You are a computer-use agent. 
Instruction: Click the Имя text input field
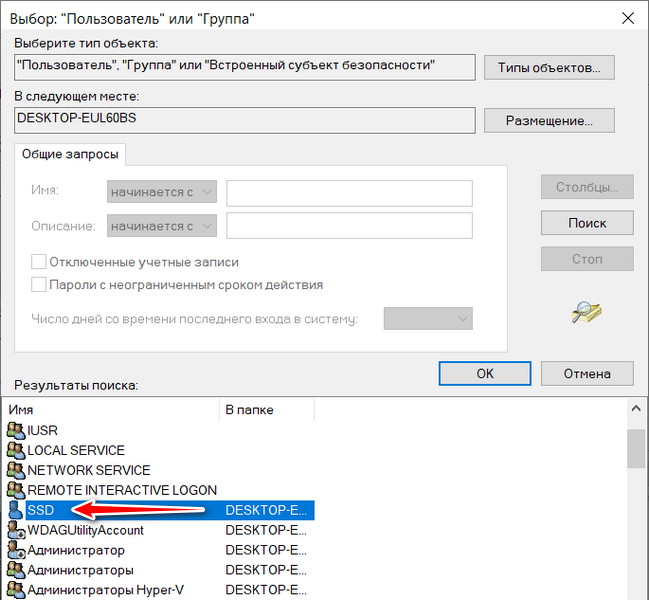(349, 192)
